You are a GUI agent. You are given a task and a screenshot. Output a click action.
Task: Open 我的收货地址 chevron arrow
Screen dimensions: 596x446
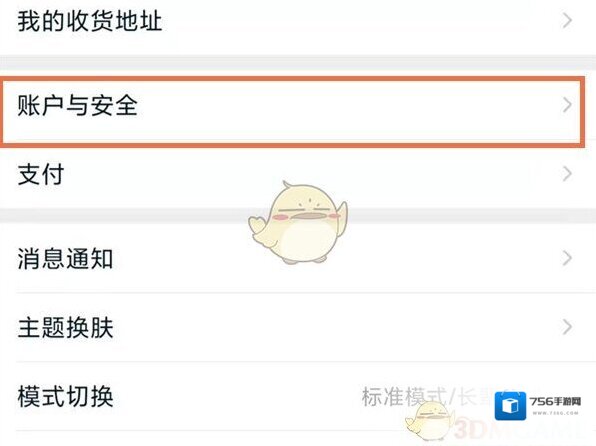567,21
